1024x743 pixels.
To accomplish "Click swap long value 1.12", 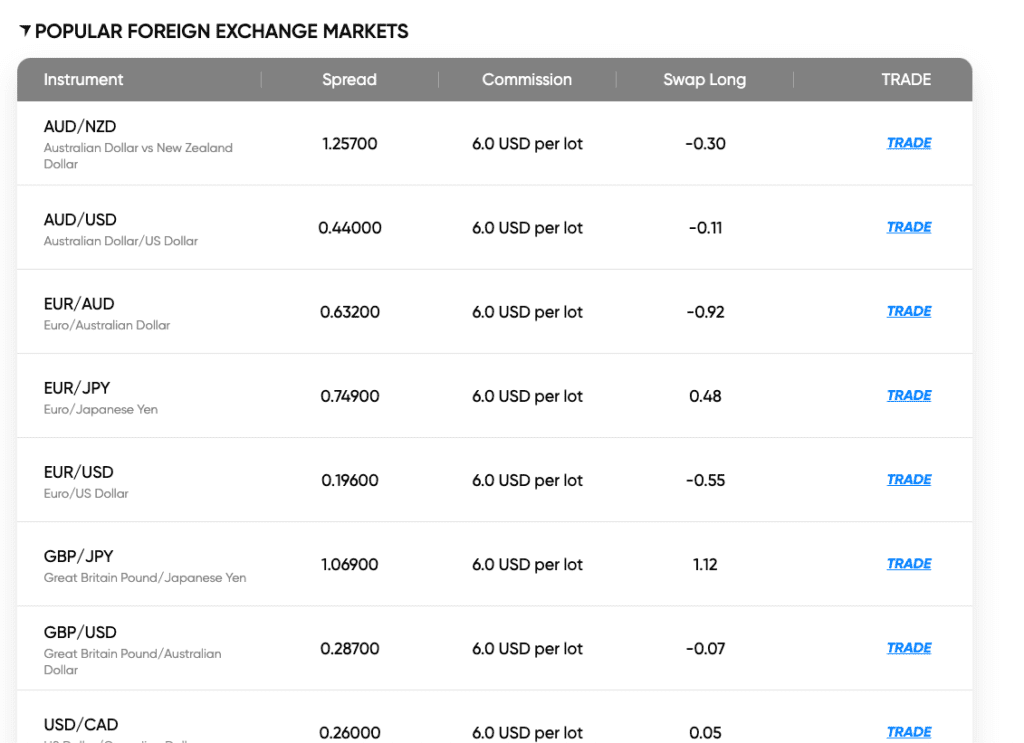I will click(x=705, y=565).
